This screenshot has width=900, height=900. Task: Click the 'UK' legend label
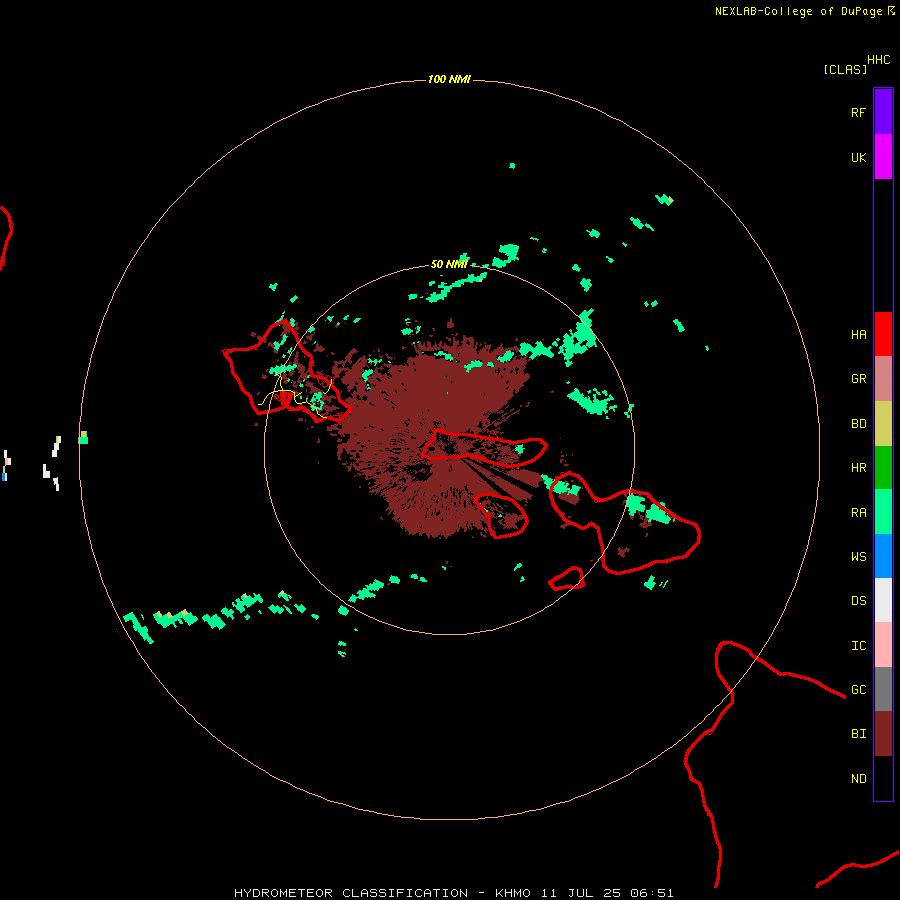tap(858, 157)
